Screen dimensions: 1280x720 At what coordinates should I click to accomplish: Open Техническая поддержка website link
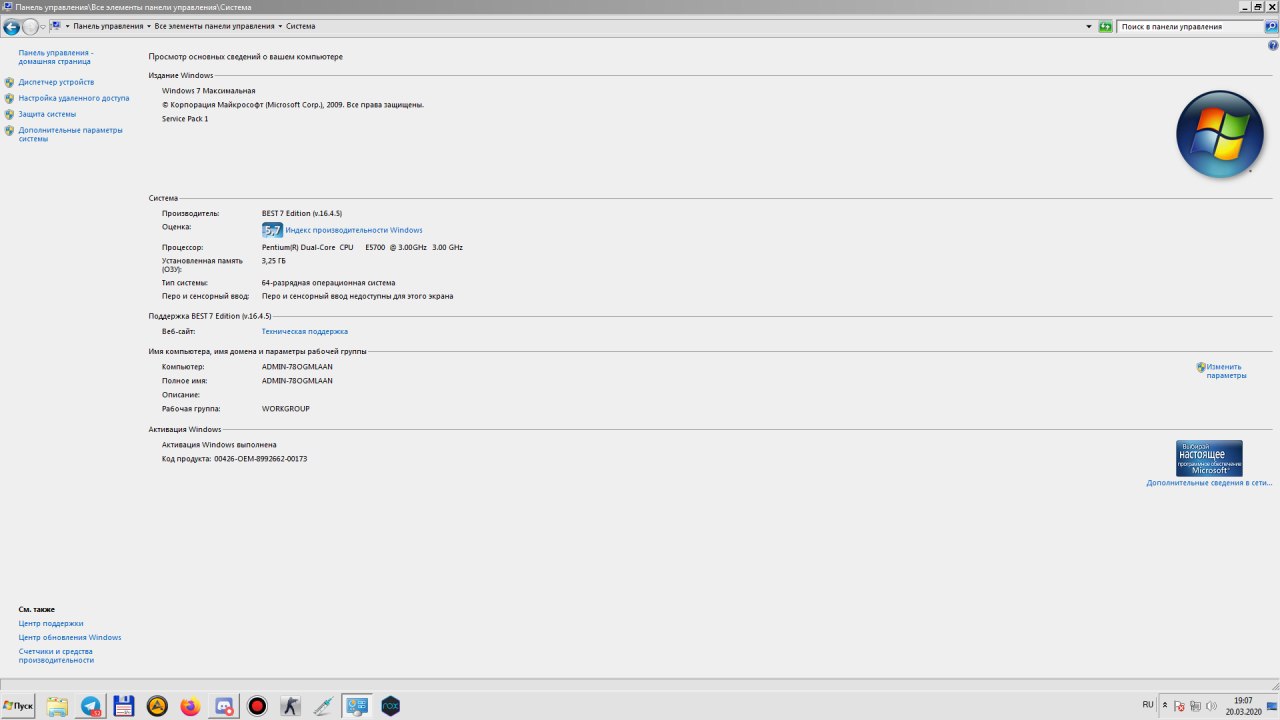tap(305, 331)
